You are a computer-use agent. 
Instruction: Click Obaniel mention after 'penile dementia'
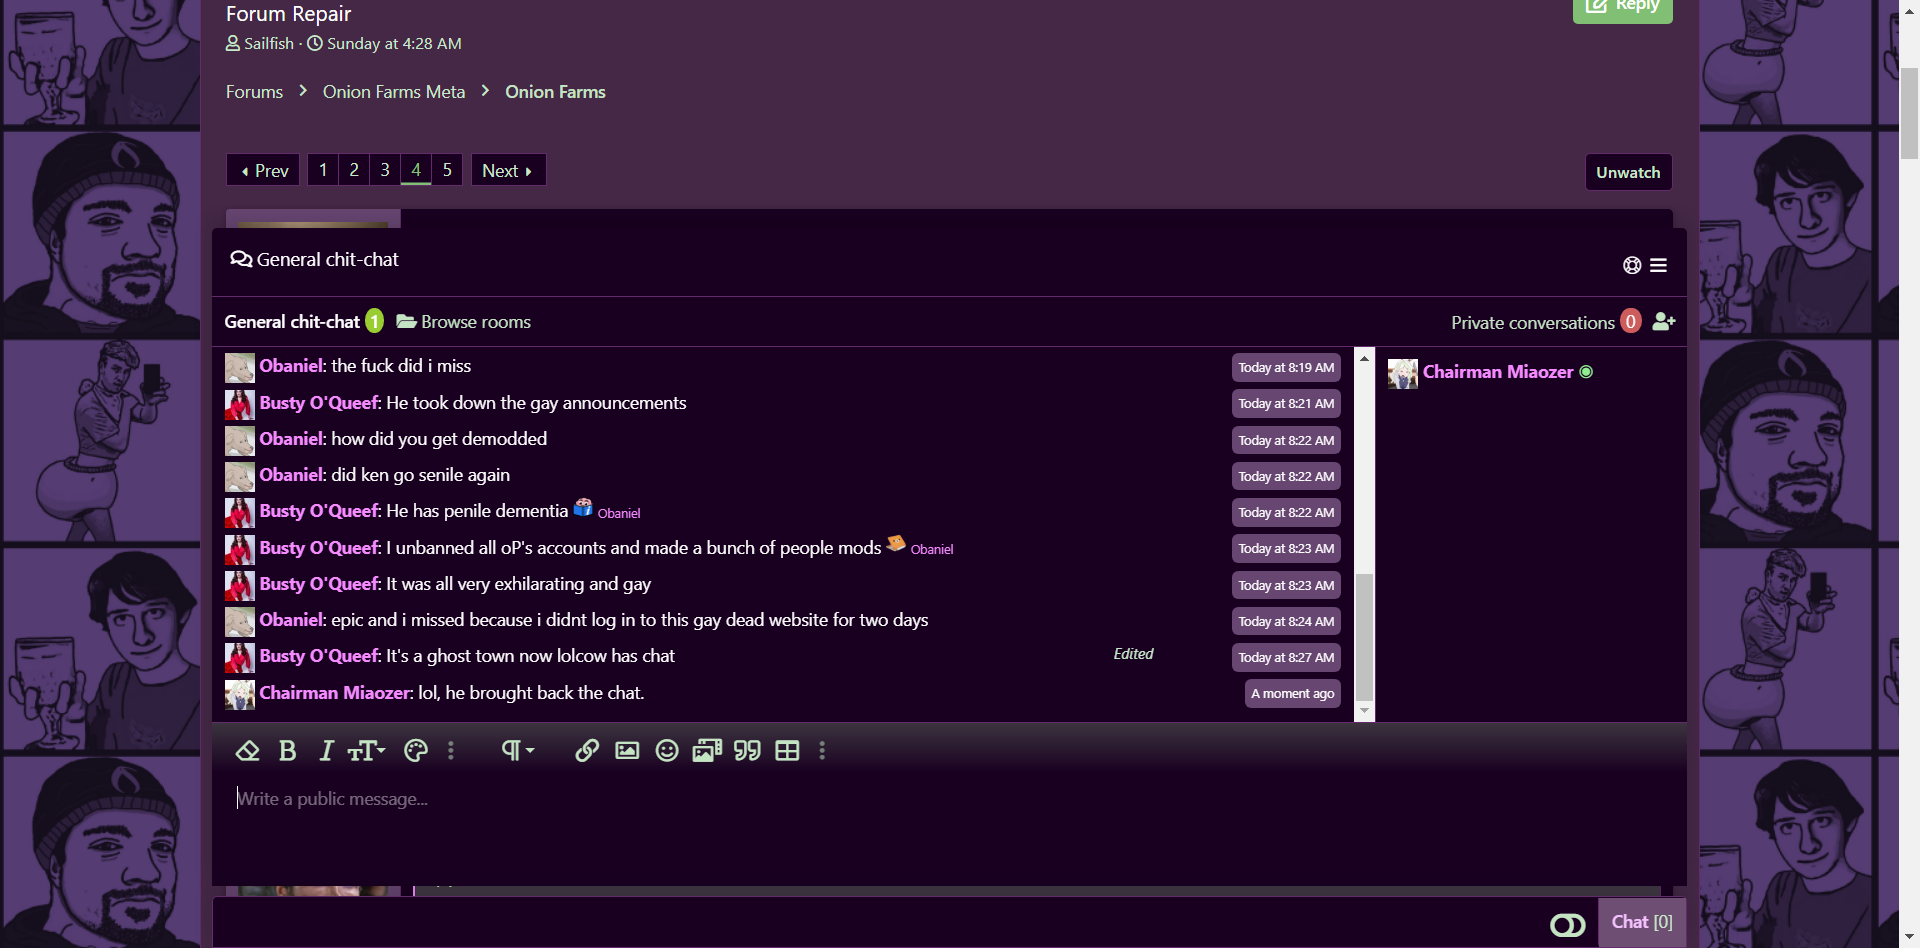pos(619,513)
